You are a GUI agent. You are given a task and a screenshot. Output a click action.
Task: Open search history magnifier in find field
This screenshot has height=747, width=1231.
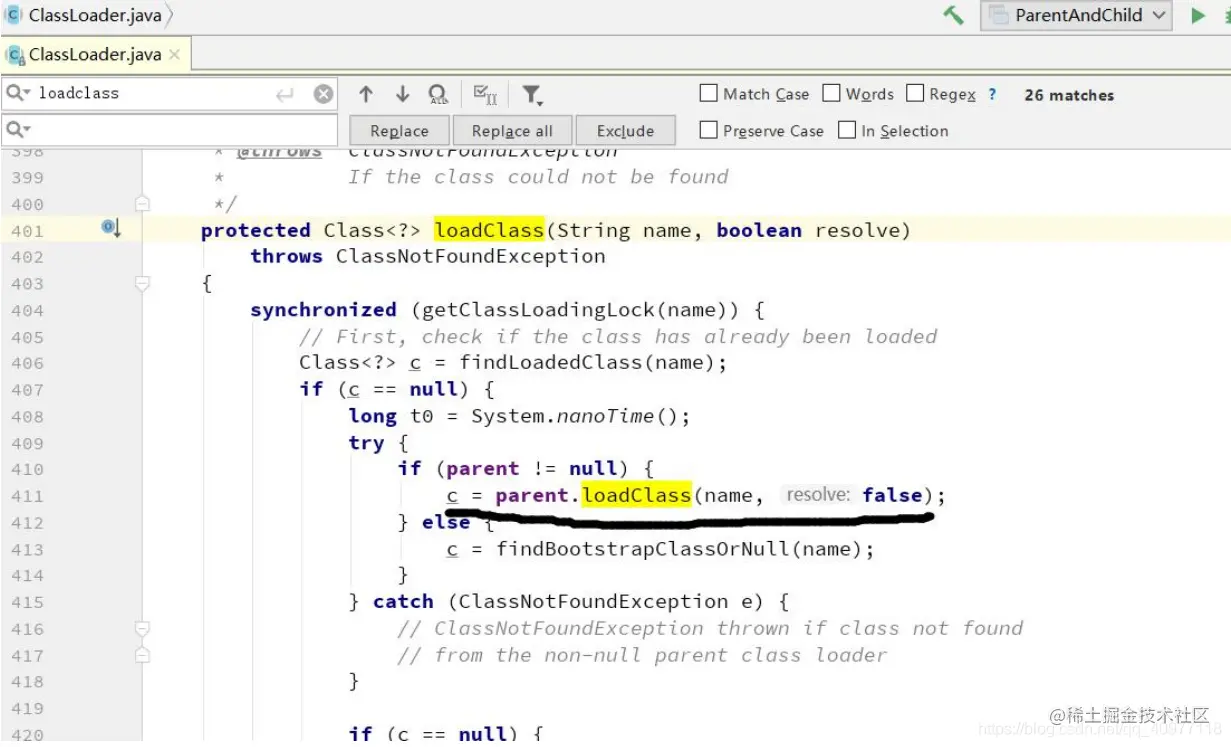[x=18, y=93]
